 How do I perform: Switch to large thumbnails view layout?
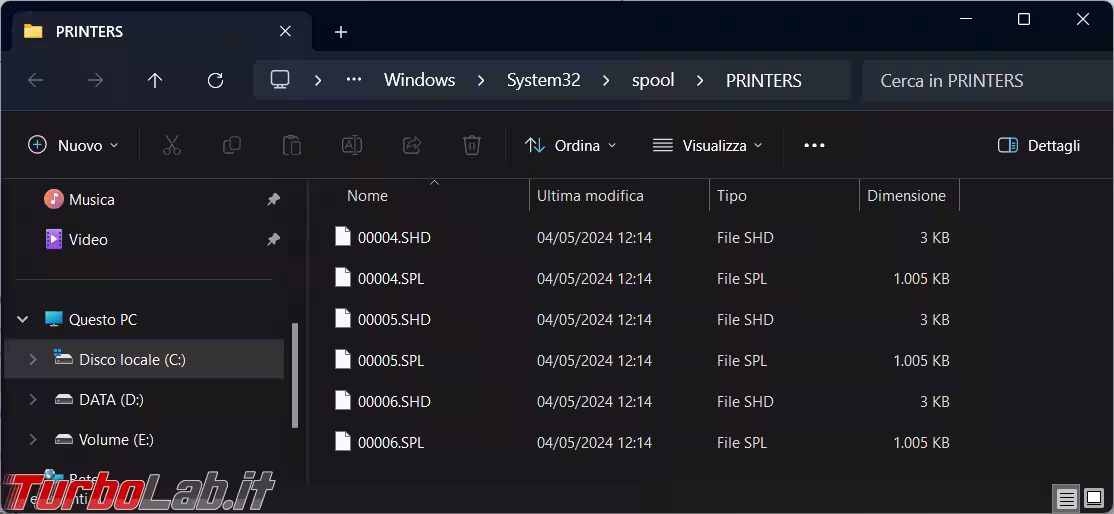click(x=1095, y=498)
